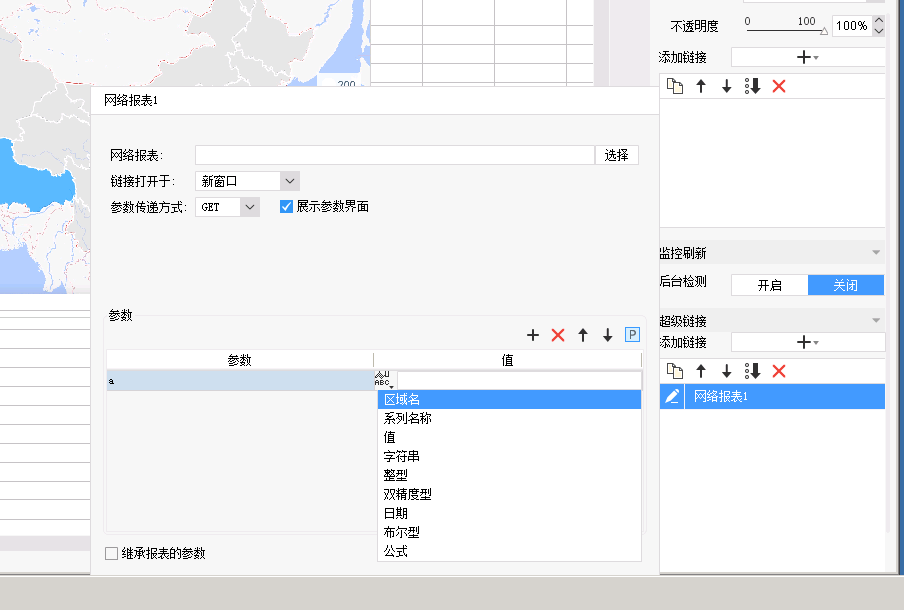The width and height of the screenshot is (904, 610).
Task: Move up arrow in 超级链接 toolbar
Action: point(700,371)
